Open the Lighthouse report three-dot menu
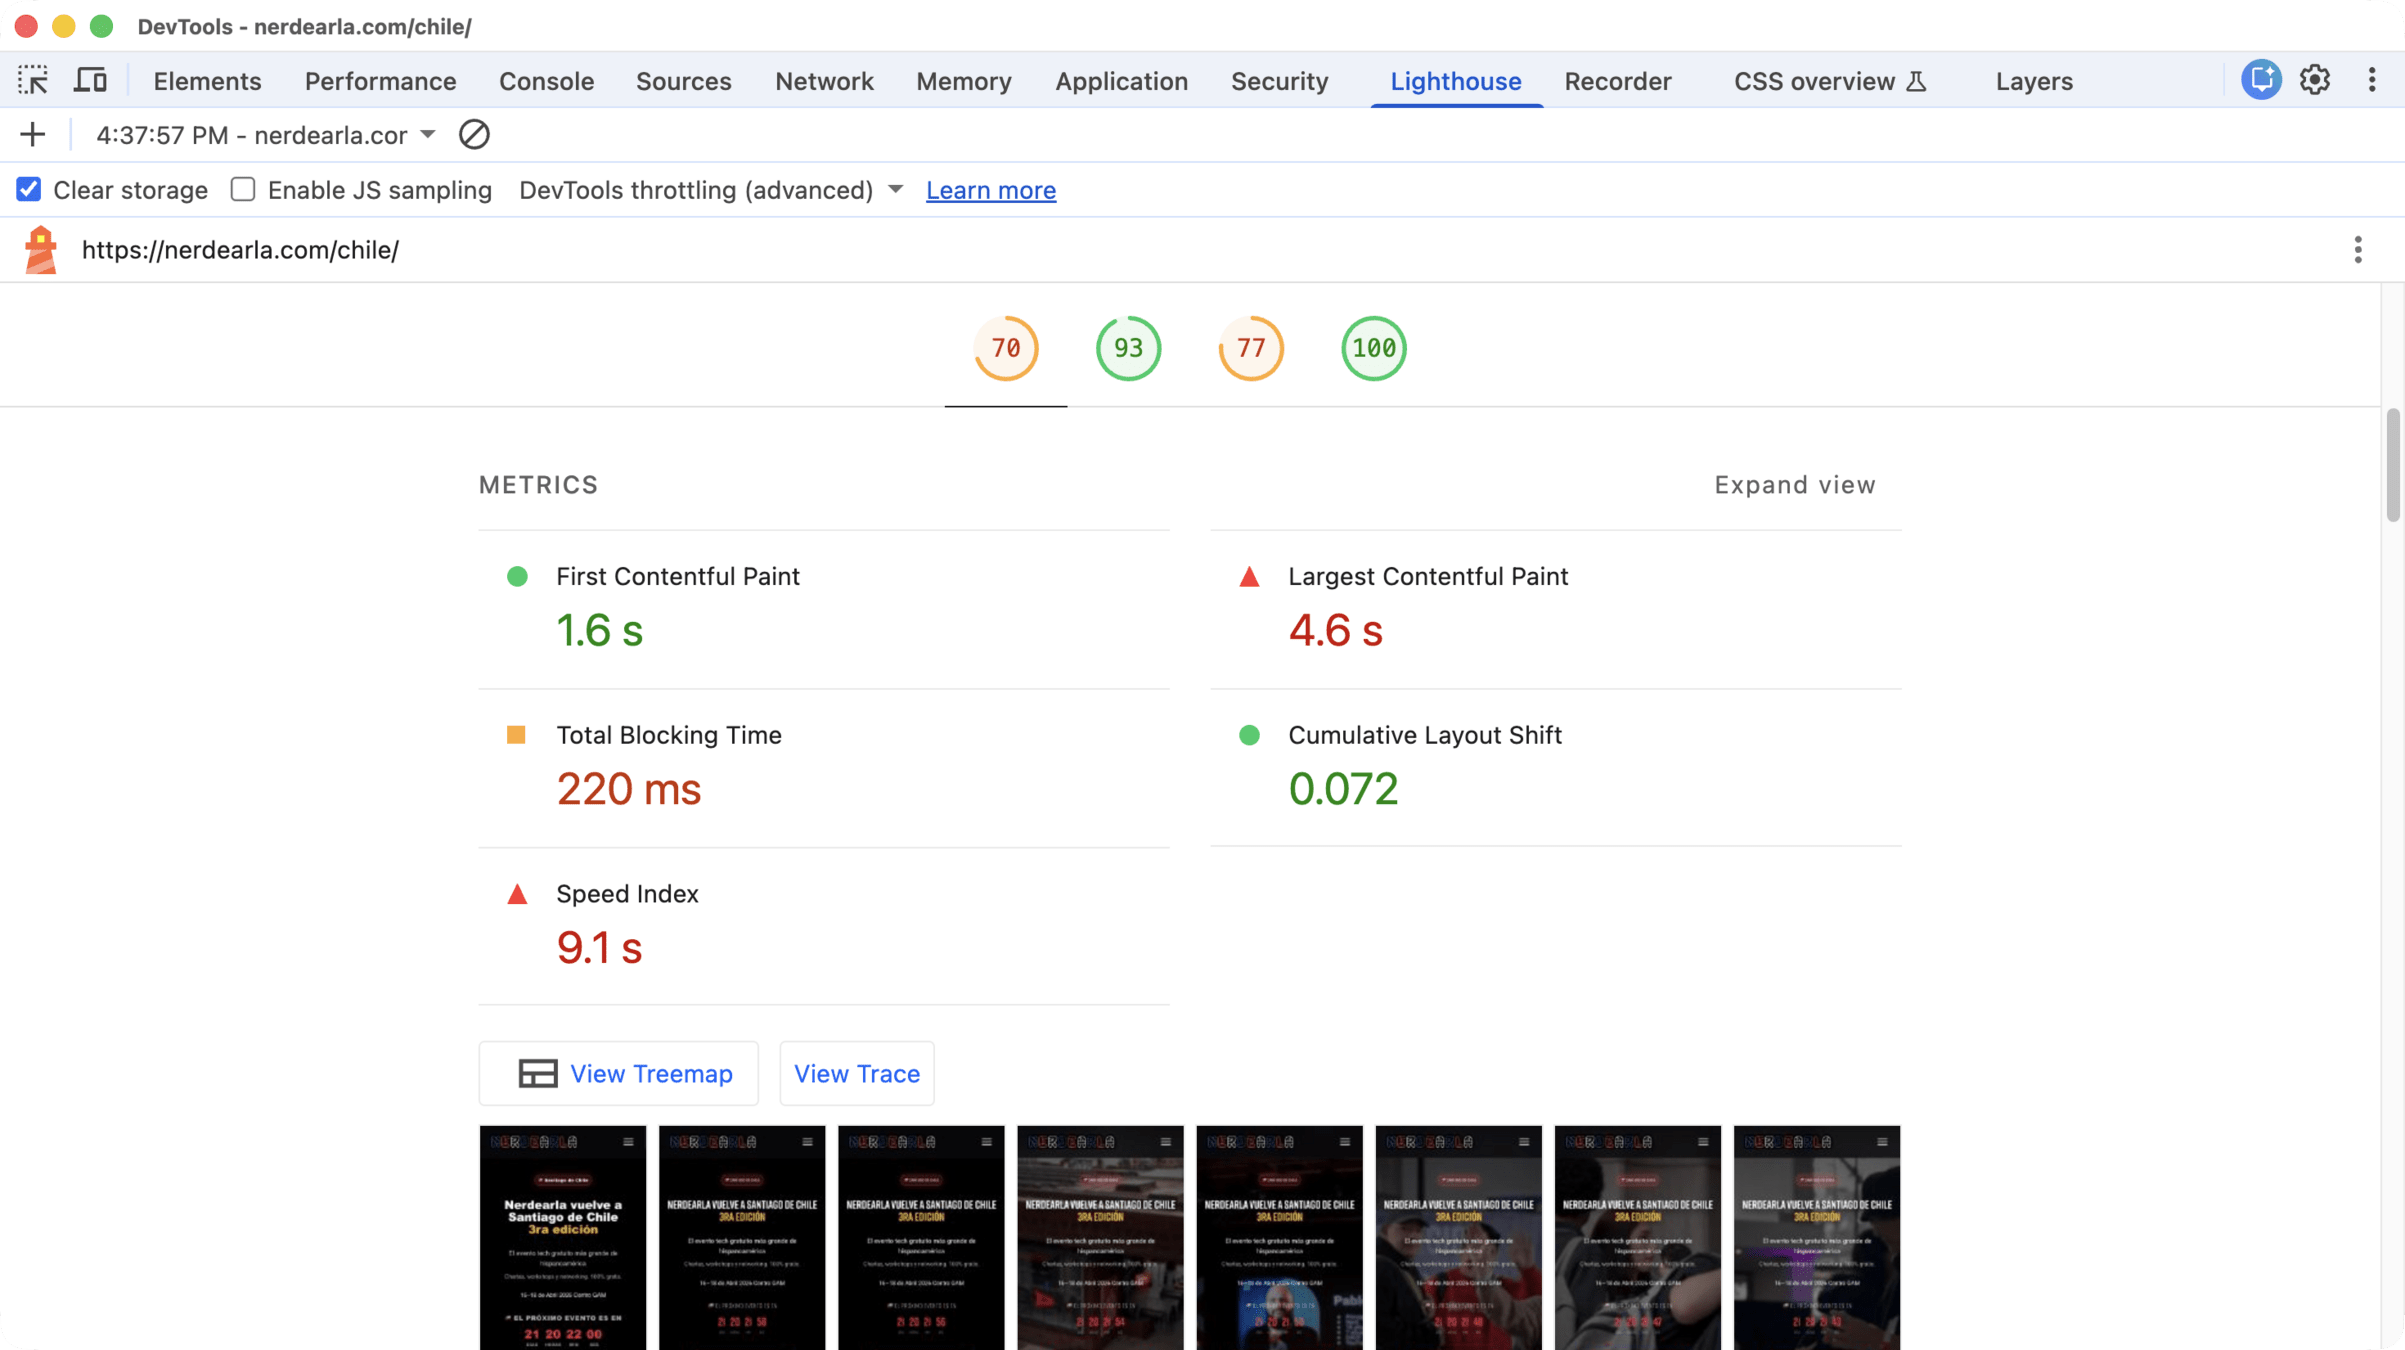 pos(2358,250)
